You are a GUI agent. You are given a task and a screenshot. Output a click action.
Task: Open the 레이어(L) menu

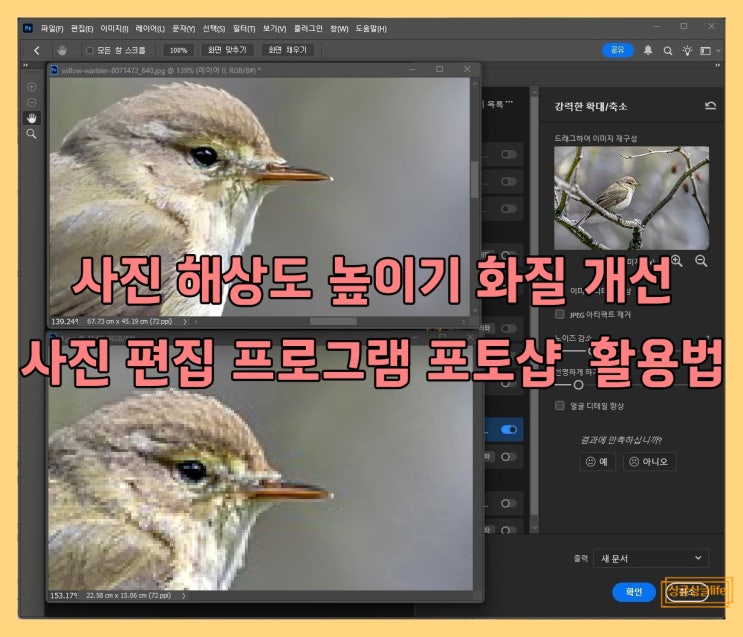(x=150, y=29)
